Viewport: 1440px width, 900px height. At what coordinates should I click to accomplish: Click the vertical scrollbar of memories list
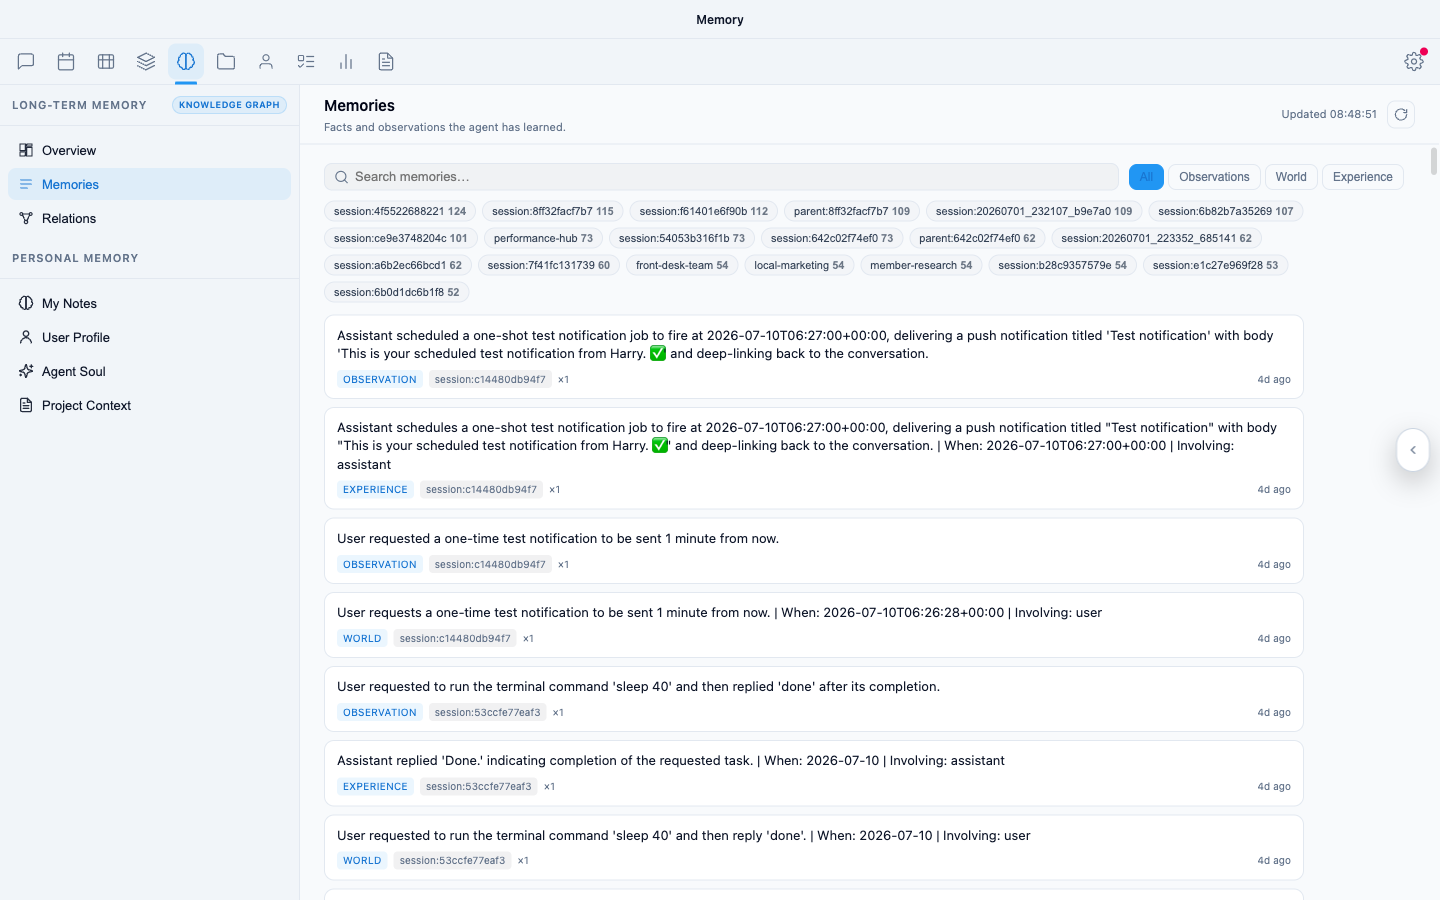(x=1434, y=161)
